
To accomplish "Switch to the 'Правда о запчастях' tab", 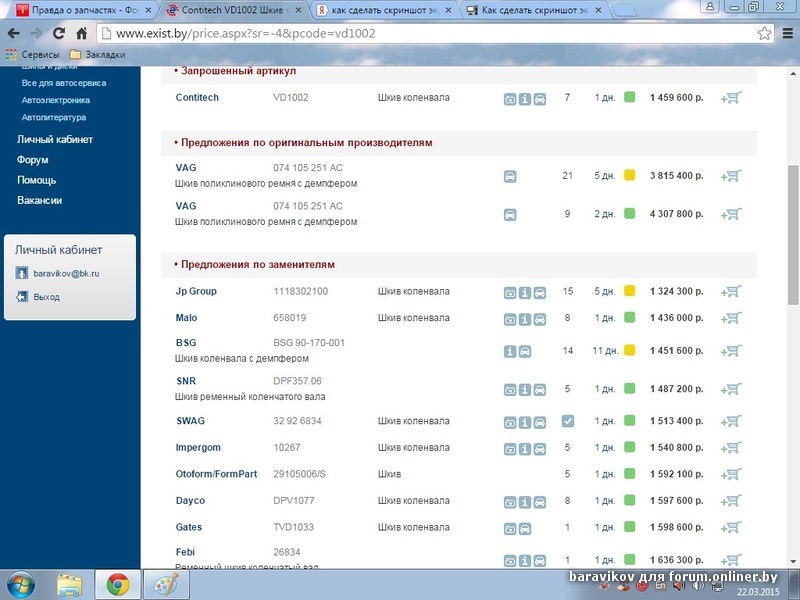I will pos(78,10).
